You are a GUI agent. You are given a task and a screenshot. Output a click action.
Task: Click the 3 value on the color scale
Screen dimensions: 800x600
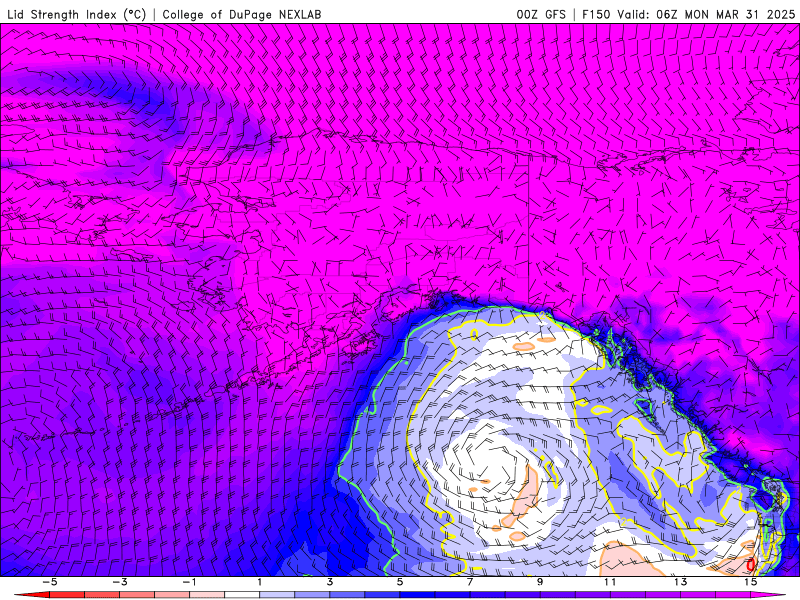click(x=330, y=582)
